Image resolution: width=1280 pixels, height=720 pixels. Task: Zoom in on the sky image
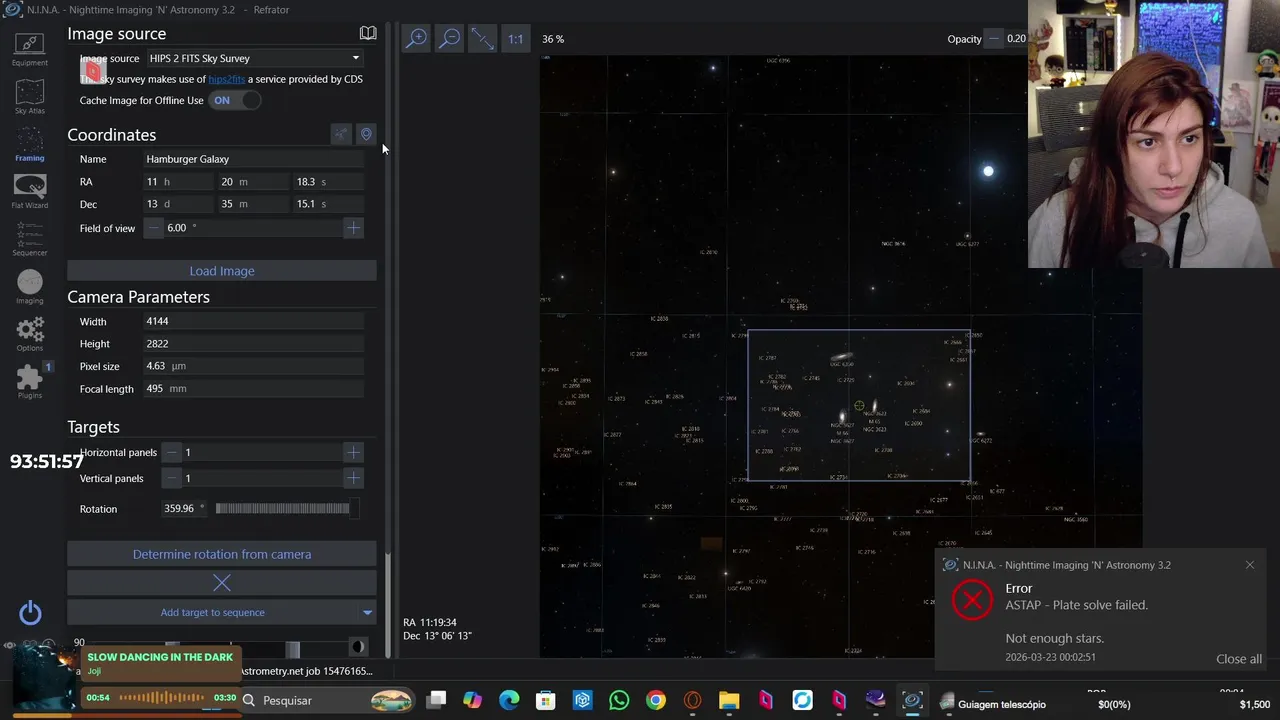[416, 38]
